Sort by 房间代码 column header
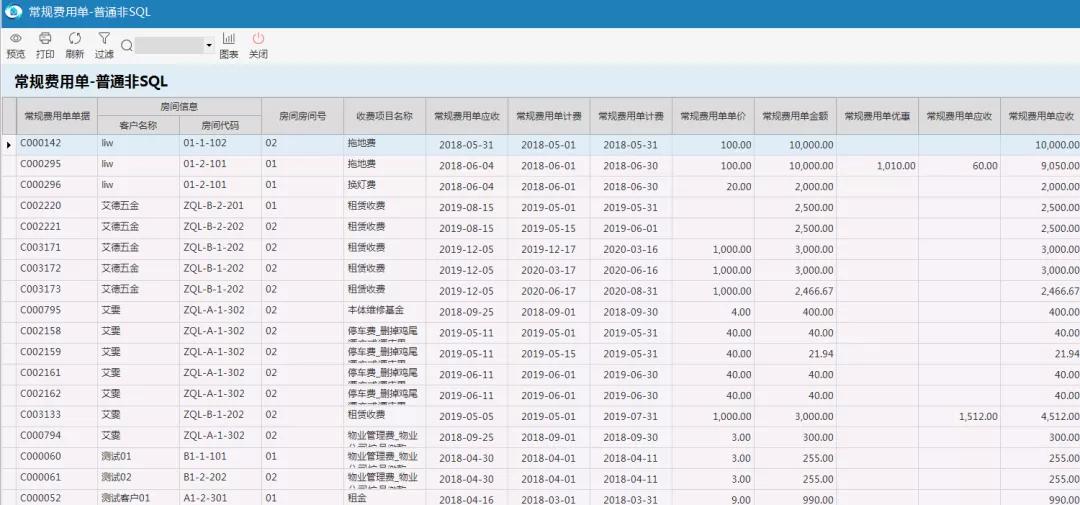This screenshot has width=1080, height=505. point(220,125)
